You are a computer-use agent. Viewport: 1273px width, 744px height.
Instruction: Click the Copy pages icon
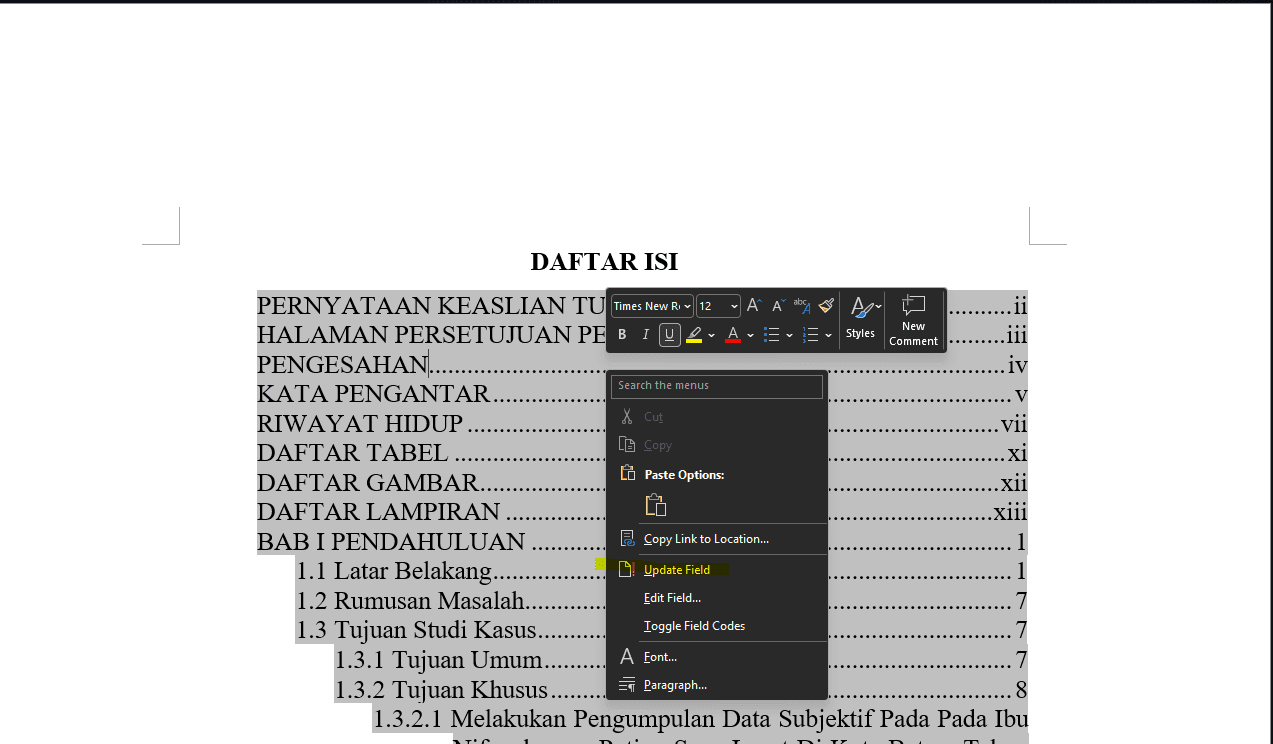(627, 444)
